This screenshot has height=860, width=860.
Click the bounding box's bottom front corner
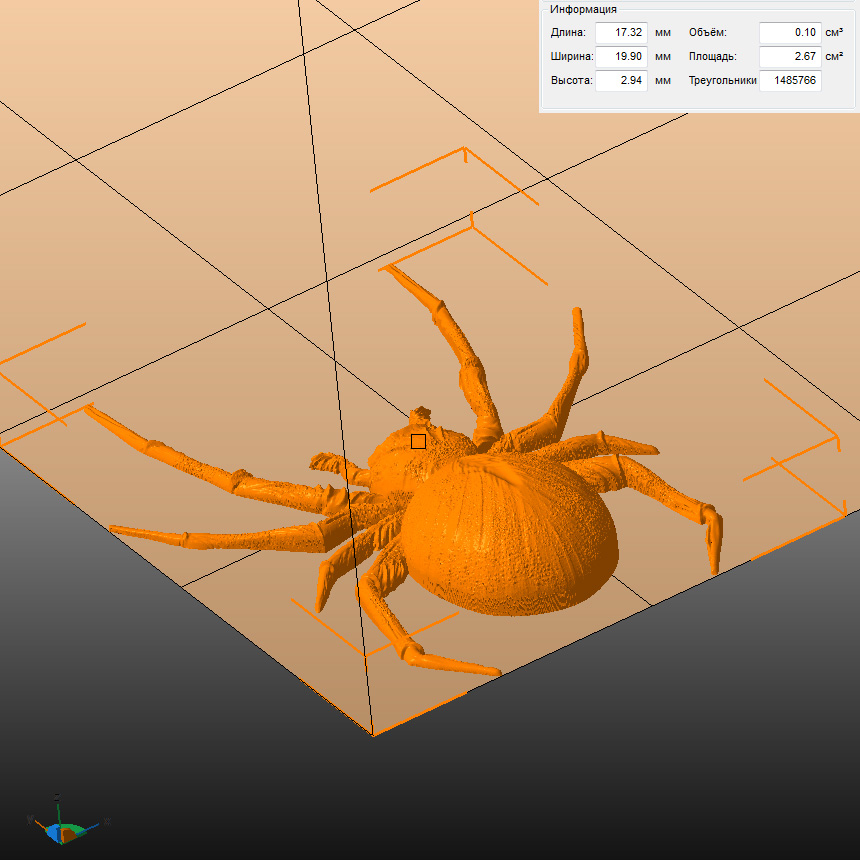(373, 735)
